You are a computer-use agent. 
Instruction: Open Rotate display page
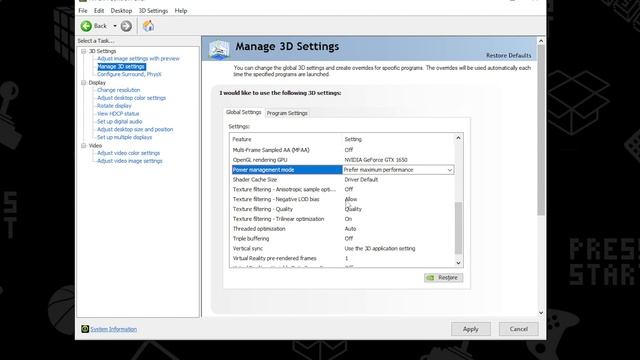114,106
